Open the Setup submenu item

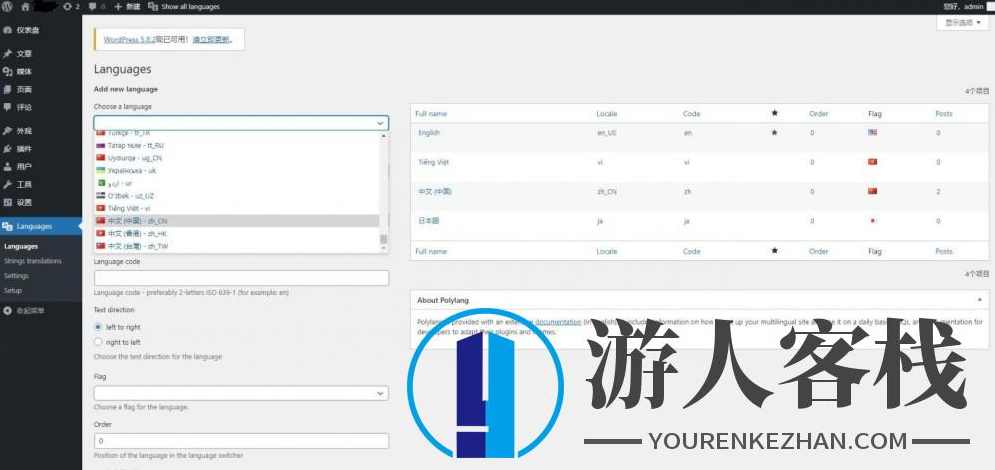(13, 290)
